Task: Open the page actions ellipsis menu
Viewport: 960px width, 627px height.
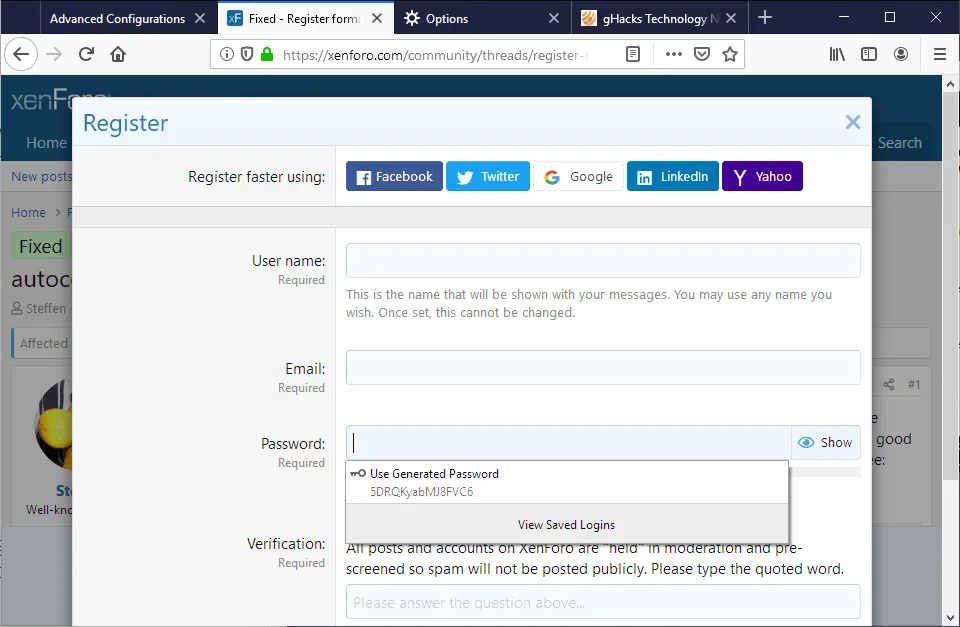Action: (675, 54)
